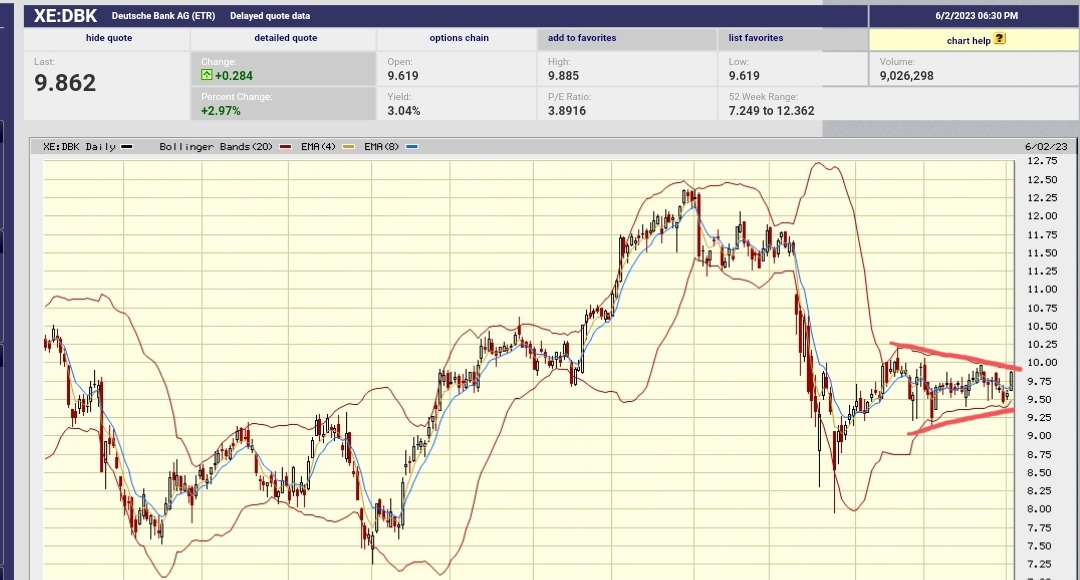Click the XE:DBK Daily legend label
This screenshot has height=580, width=1080.
coord(79,147)
